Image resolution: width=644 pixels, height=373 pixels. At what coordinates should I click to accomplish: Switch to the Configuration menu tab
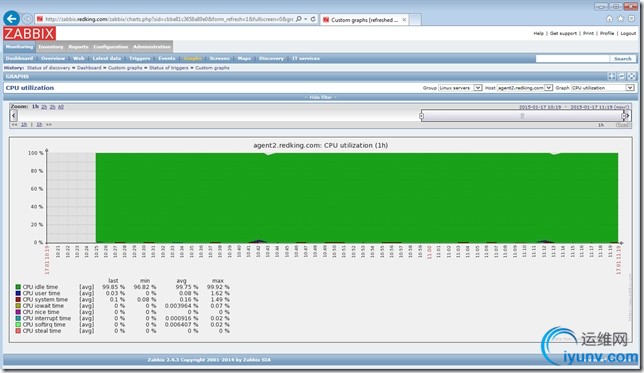[x=110, y=47]
